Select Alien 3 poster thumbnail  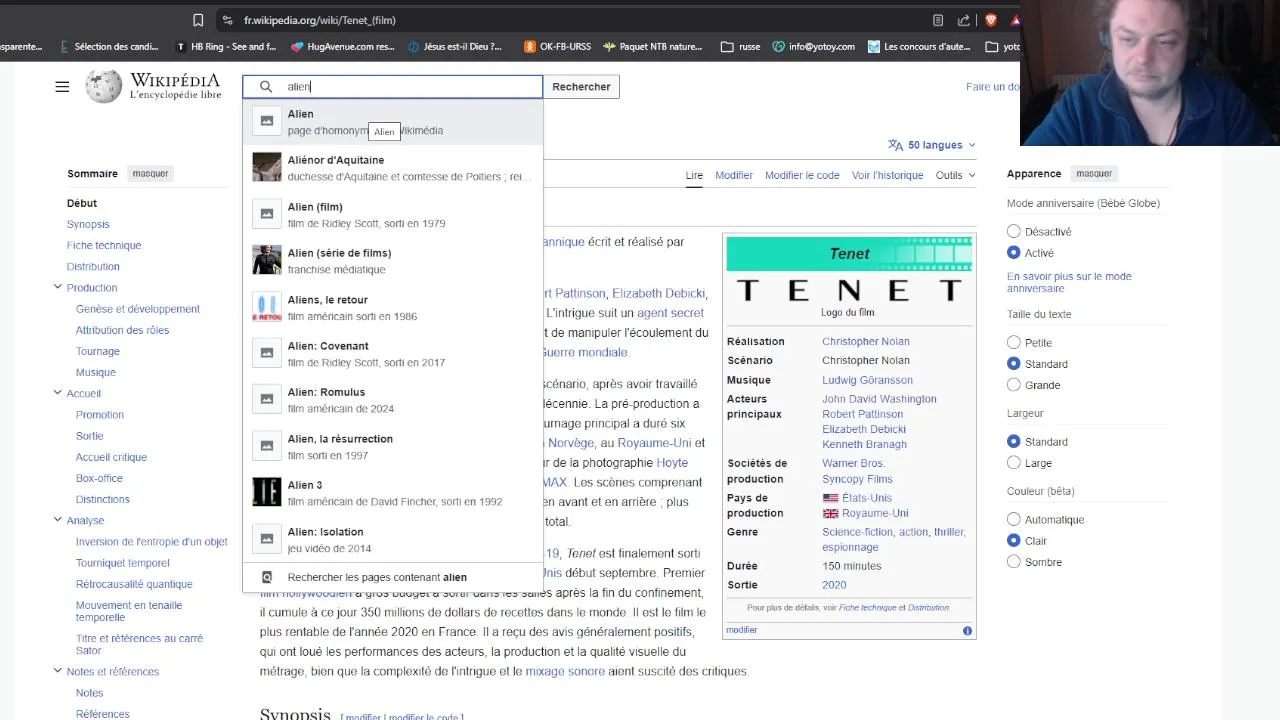click(267, 492)
